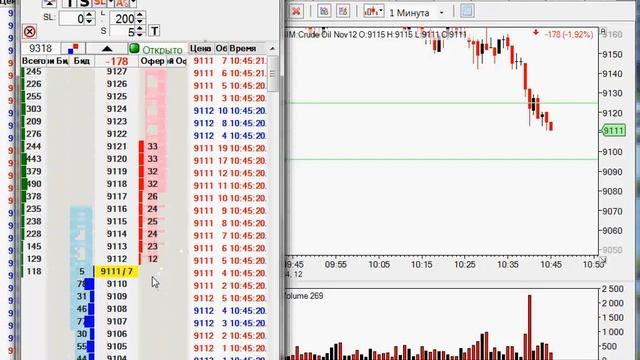Decrease the SL value with down arrow
This screenshot has height=360, width=640.
pos(89,22)
